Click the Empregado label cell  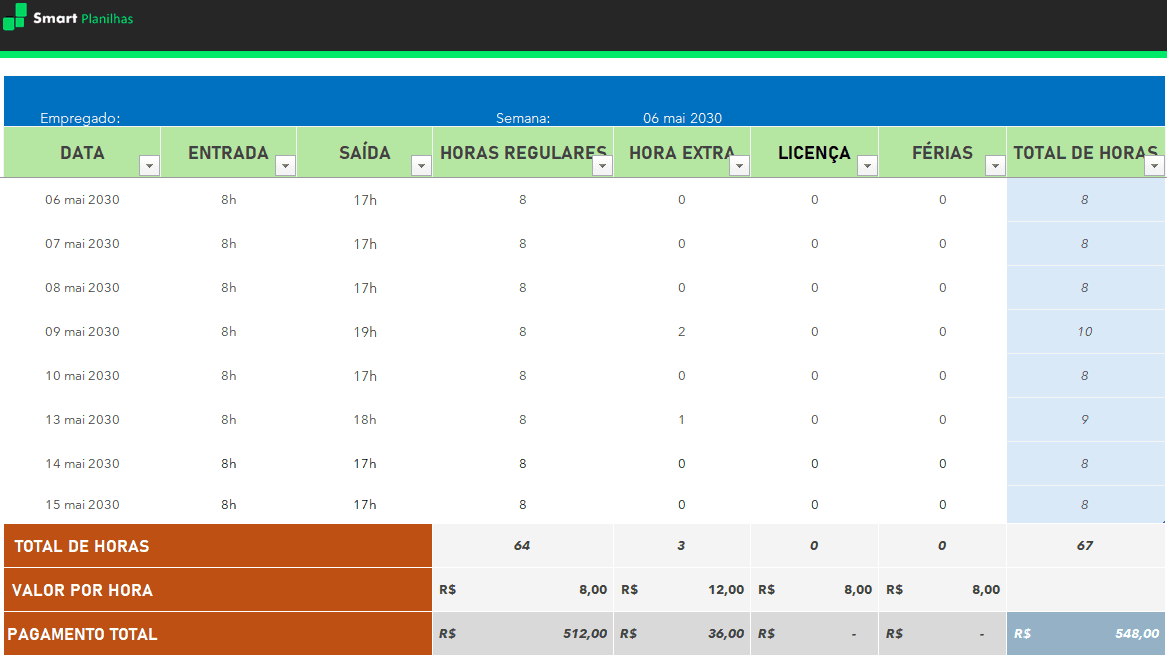coord(80,118)
